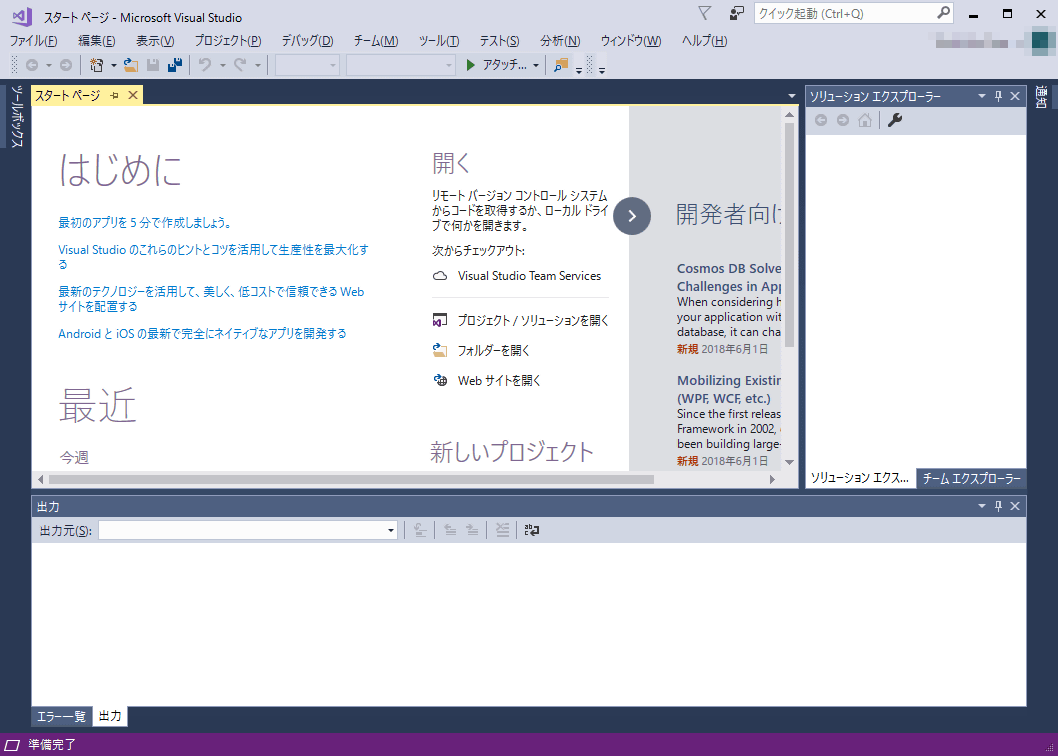Open the ヘルプ(H) menu
The height and width of the screenshot is (756, 1058).
pos(704,40)
